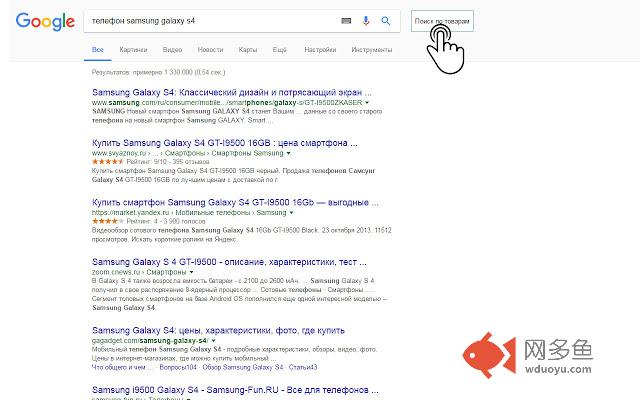Open the 'Статьи43' sitelink
The width and height of the screenshot is (640, 400).
click(303, 367)
